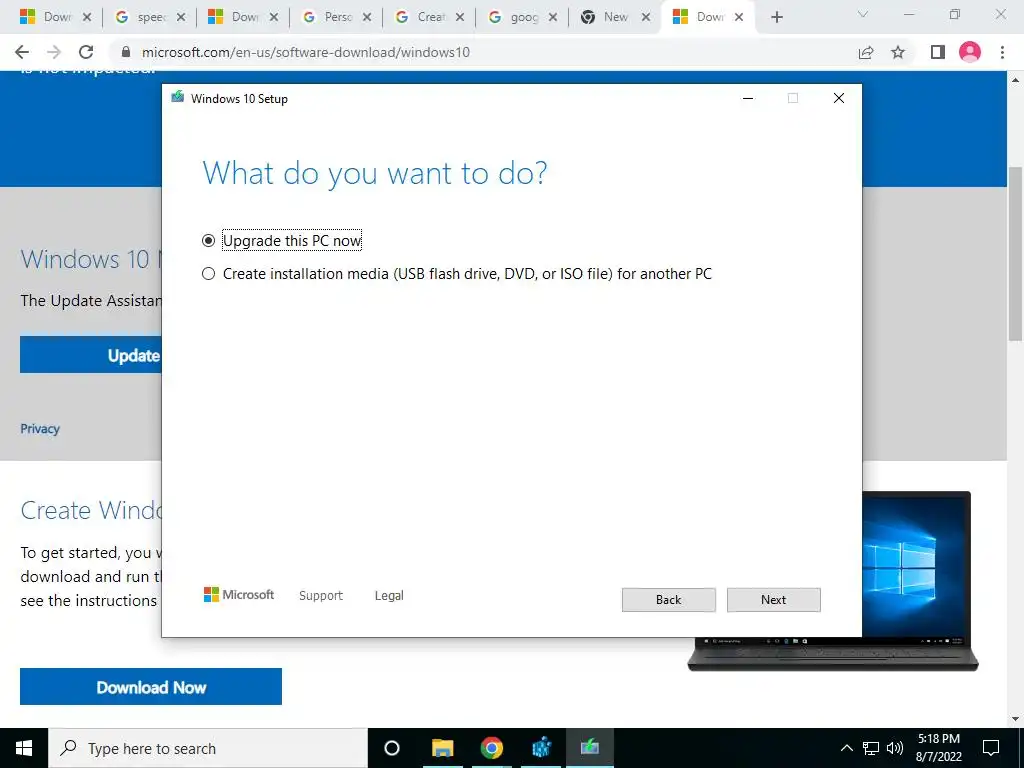Share this page using the share icon
This screenshot has height=768, width=1024.
tap(866, 52)
